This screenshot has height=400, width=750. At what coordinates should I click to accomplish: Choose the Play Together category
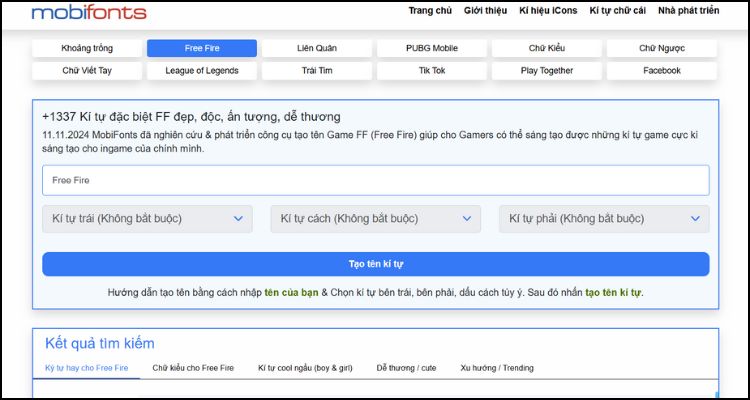pyautogui.click(x=547, y=71)
